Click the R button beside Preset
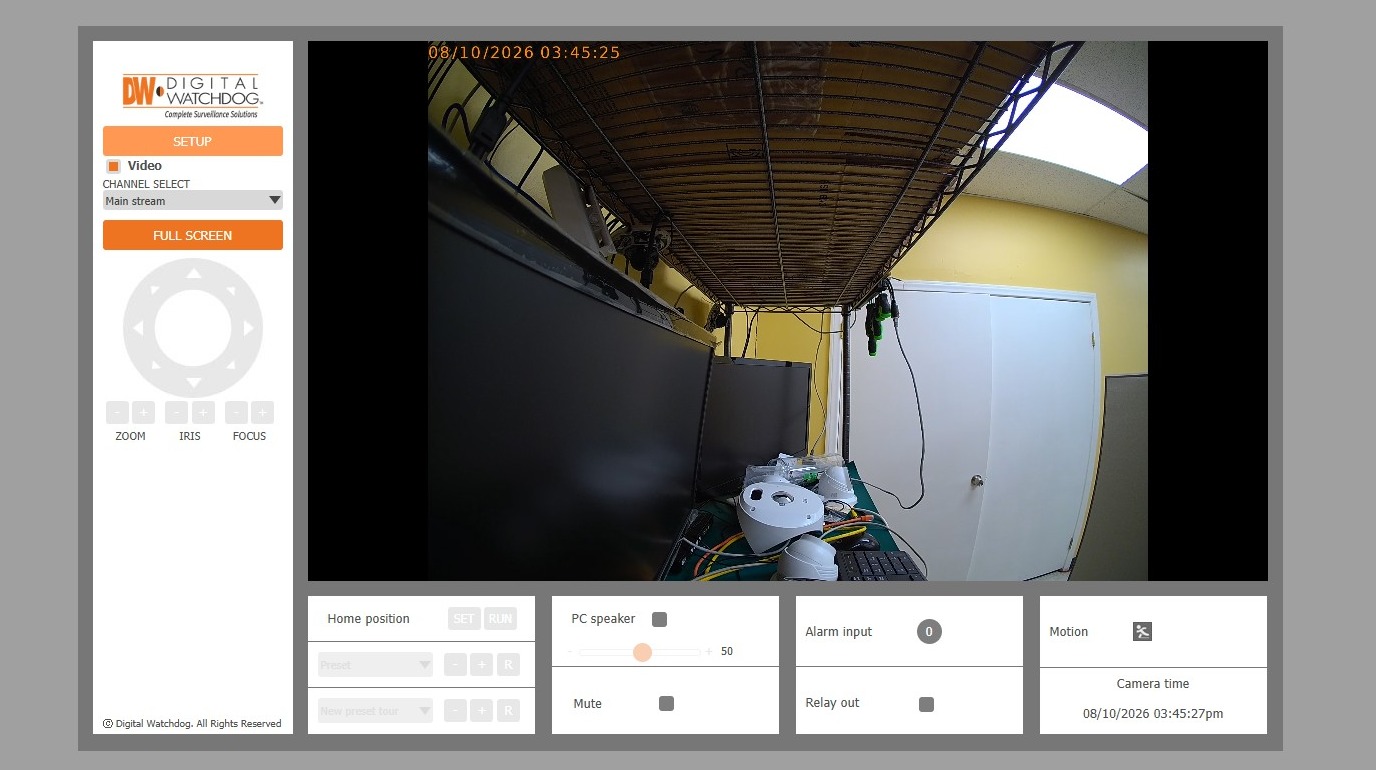Image resolution: width=1376 pixels, height=770 pixels. point(508,665)
